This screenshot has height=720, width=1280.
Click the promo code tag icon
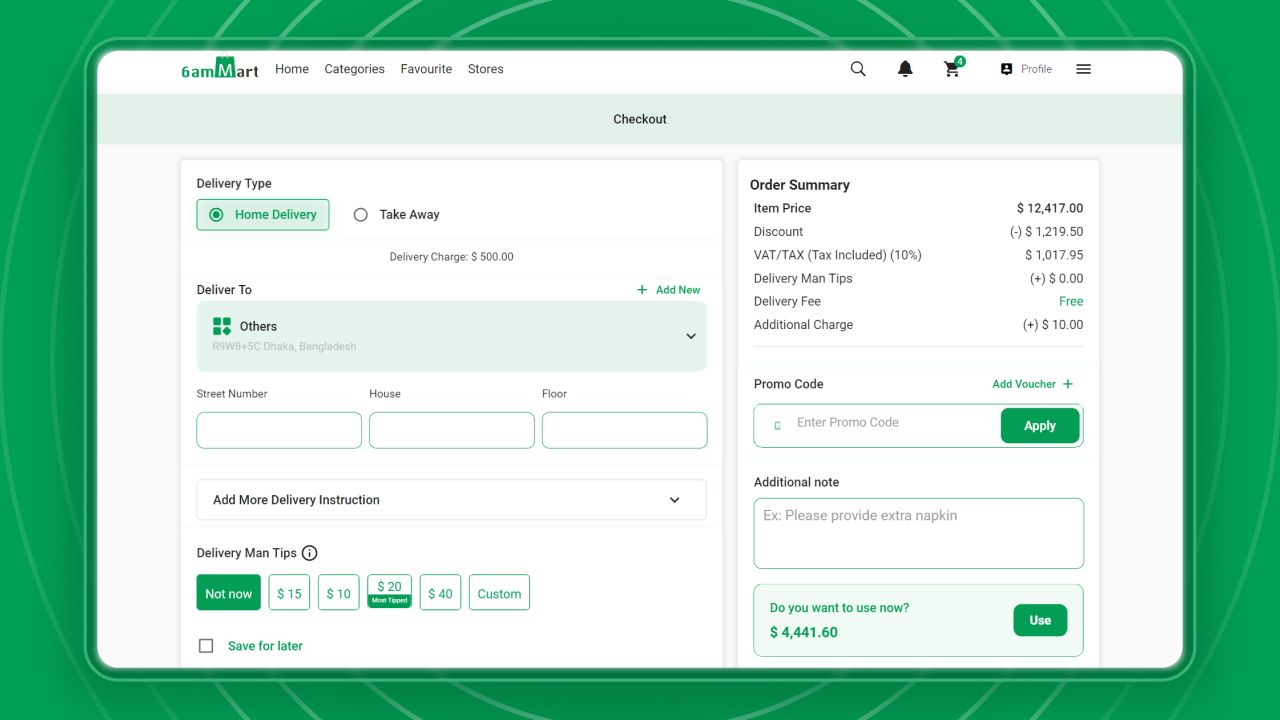[x=777, y=426]
